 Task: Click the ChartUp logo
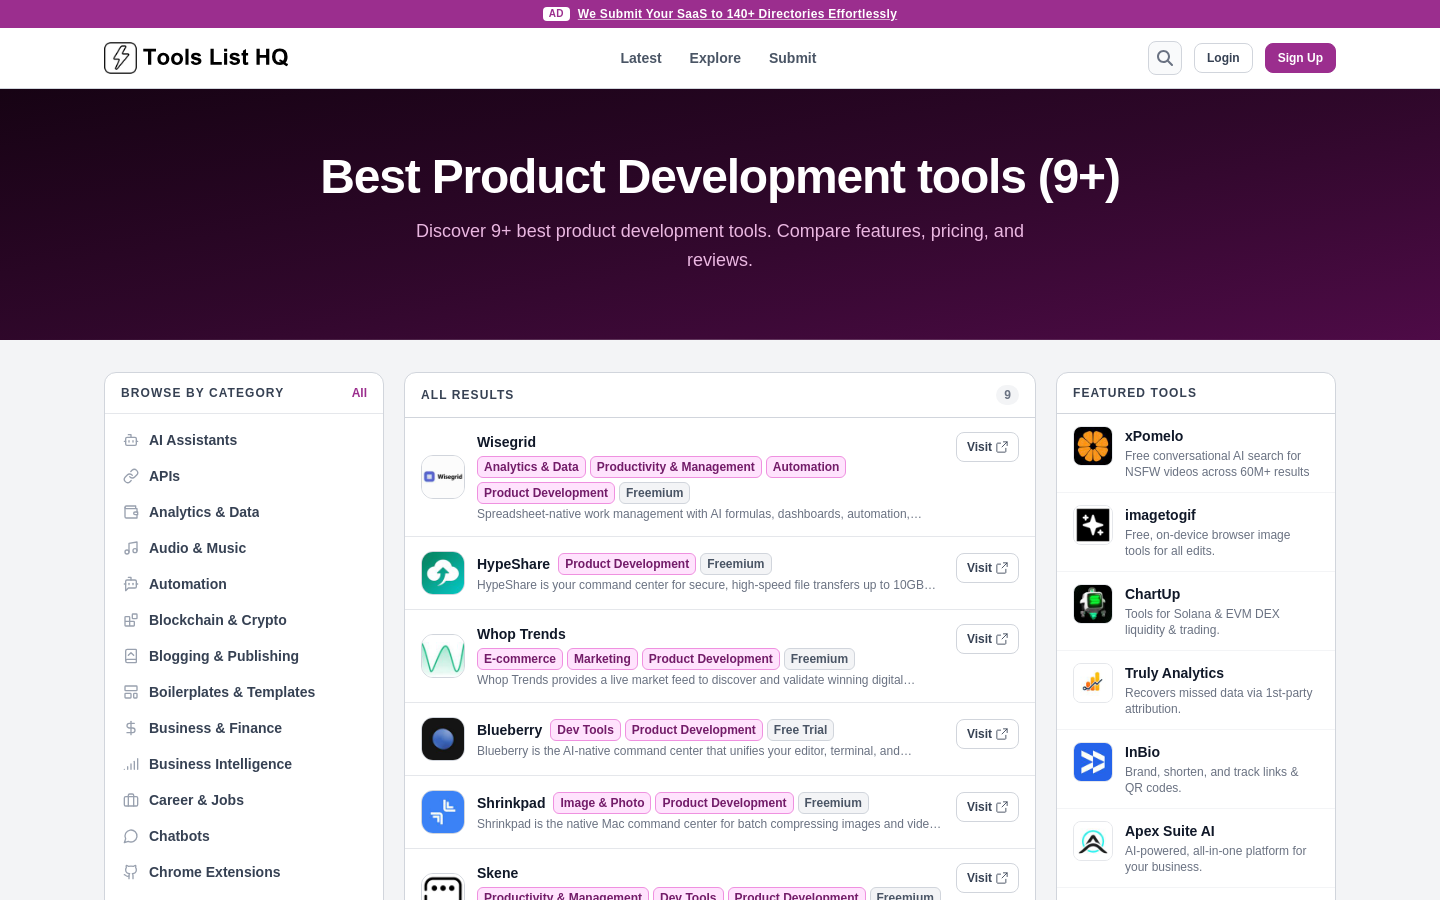1093,604
